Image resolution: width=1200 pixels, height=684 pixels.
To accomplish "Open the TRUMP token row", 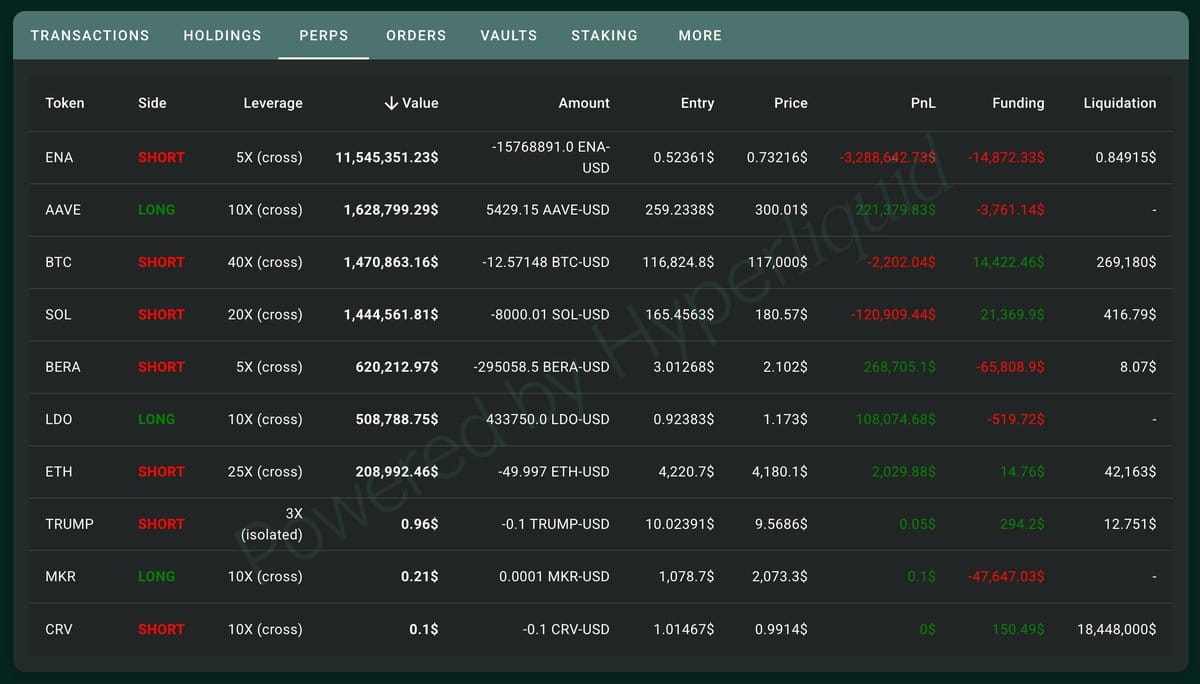I will (x=600, y=524).
